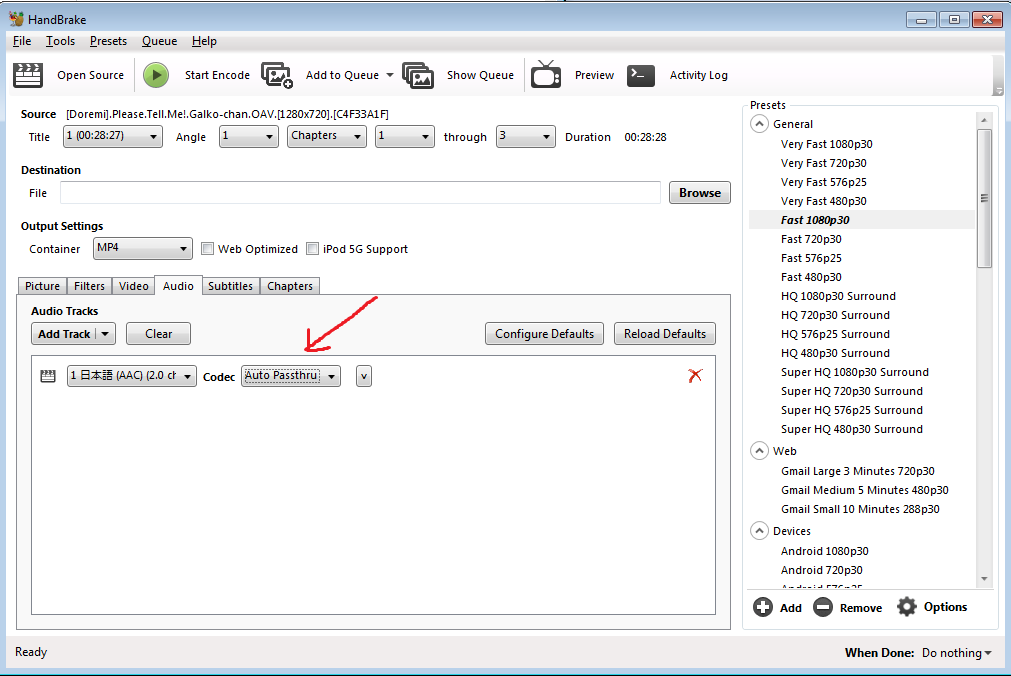The image size is (1011, 676).
Task: Click the Browse button
Action: click(x=699, y=193)
